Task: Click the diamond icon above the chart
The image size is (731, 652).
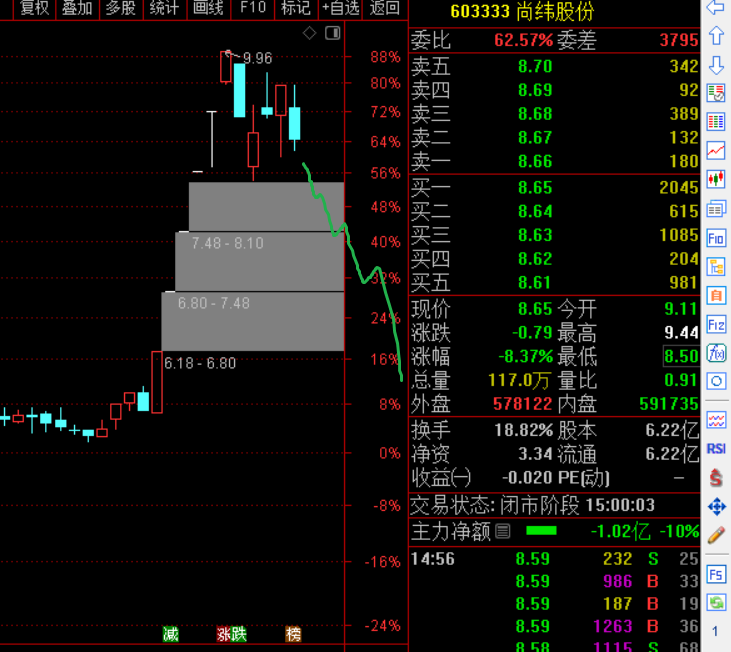Action: (x=310, y=33)
